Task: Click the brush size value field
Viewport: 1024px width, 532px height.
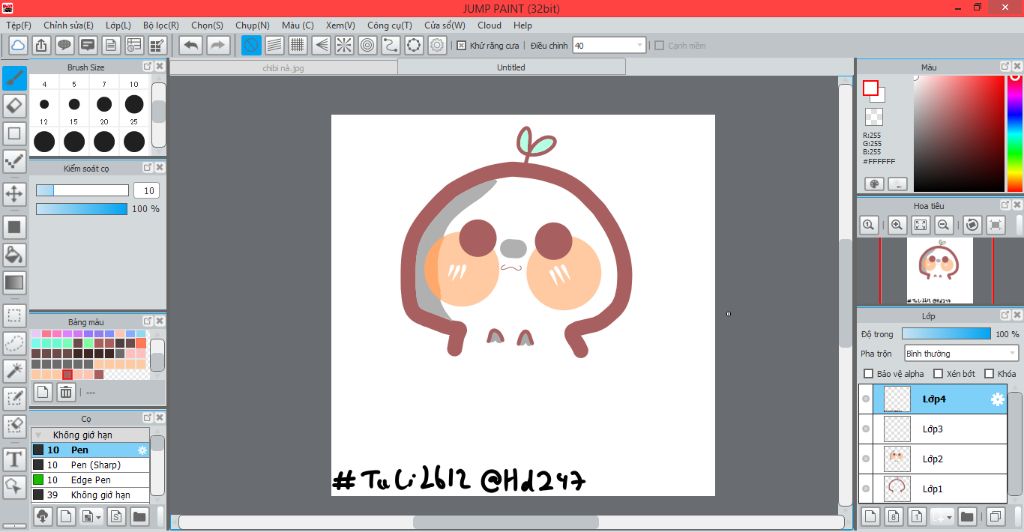Action: (146, 190)
